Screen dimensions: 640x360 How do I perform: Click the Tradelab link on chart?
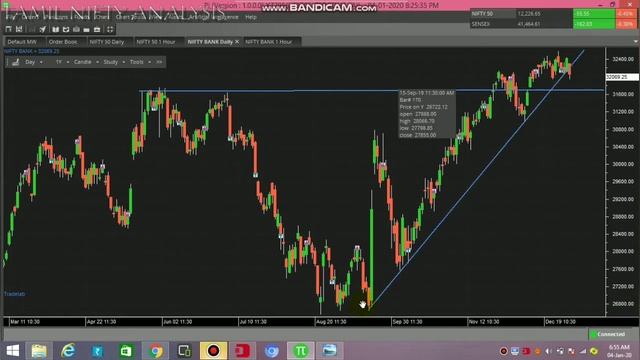pyautogui.click(x=14, y=294)
